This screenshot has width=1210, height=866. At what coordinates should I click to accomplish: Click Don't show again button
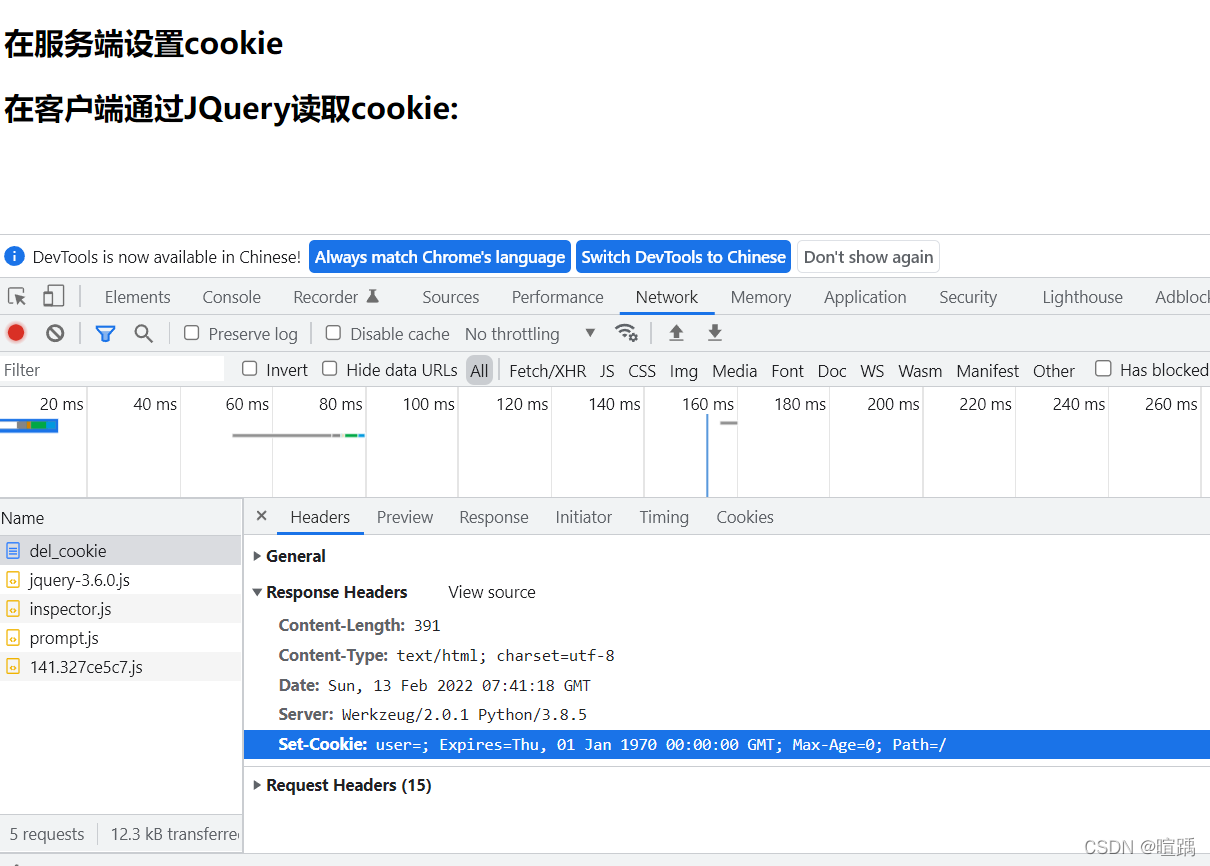point(868,257)
